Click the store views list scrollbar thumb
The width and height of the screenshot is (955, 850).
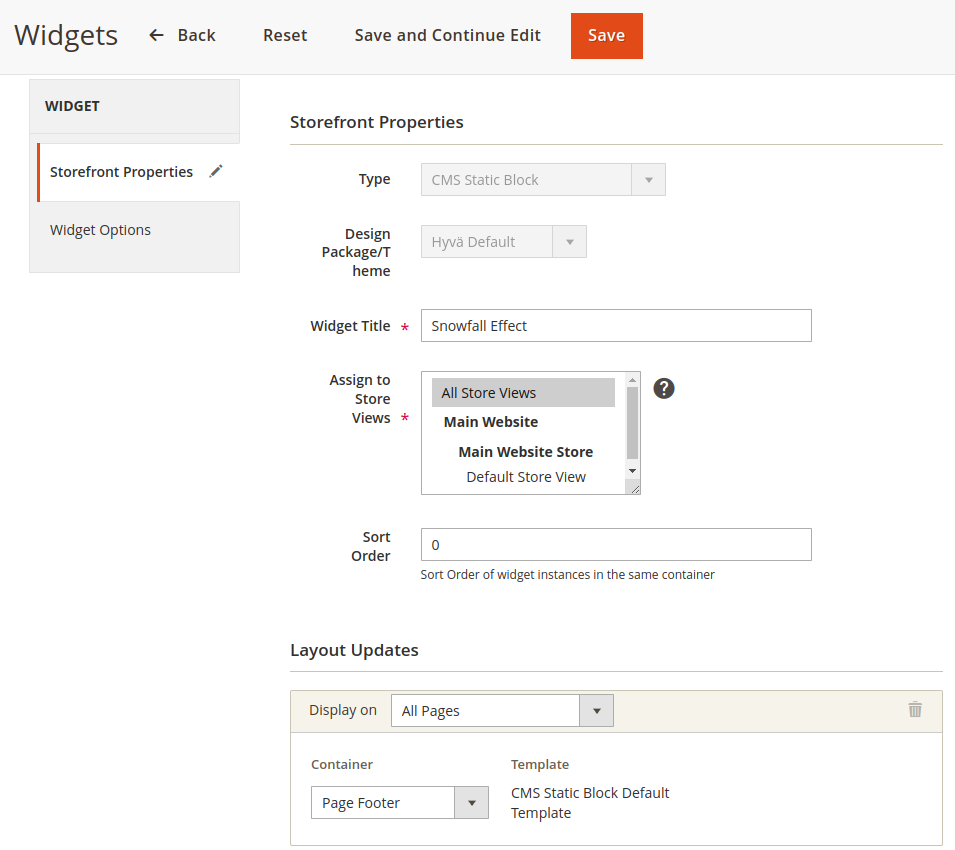pyautogui.click(x=632, y=423)
